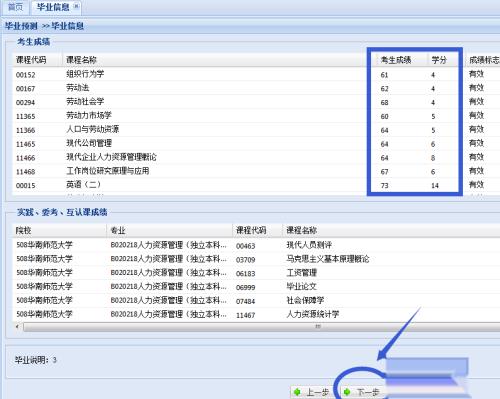This screenshot has width=500, height=399.
Task: Click course code 00152
Action: [x=26, y=75]
